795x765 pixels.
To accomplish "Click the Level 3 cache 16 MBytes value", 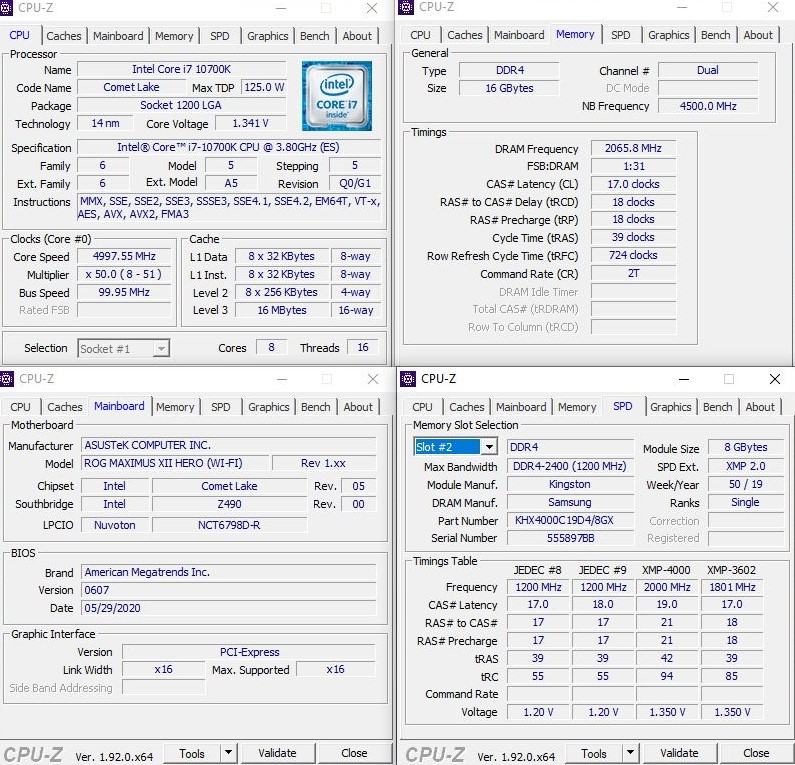I will pos(282,310).
